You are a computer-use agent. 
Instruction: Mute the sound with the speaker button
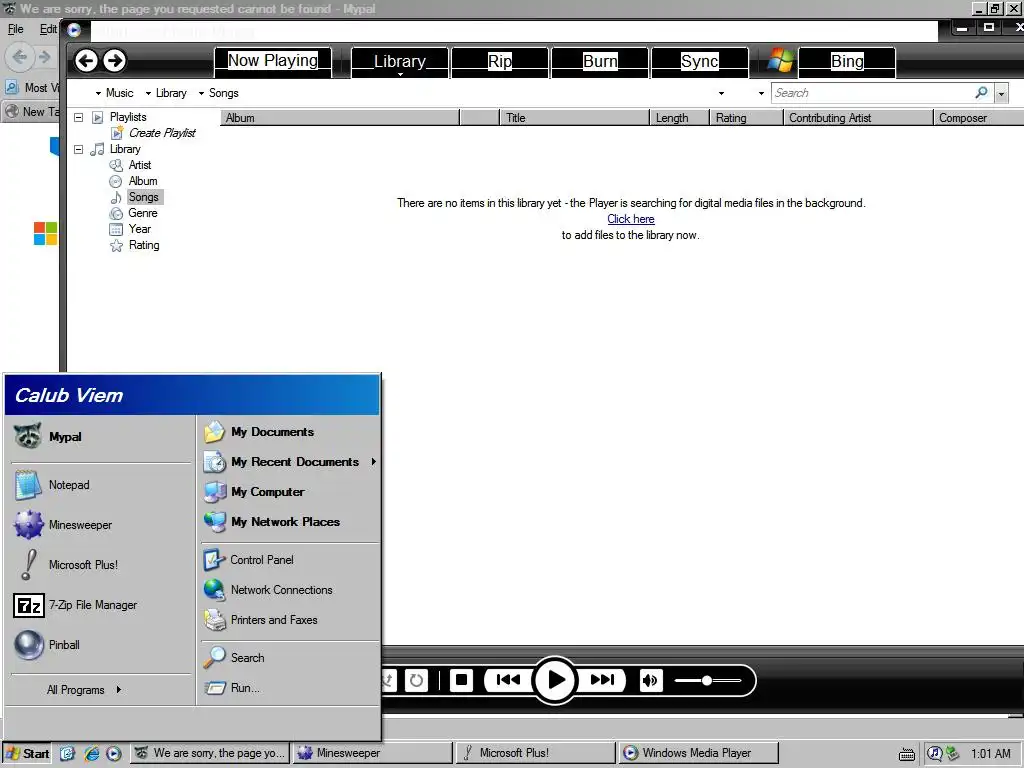[650, 680]
